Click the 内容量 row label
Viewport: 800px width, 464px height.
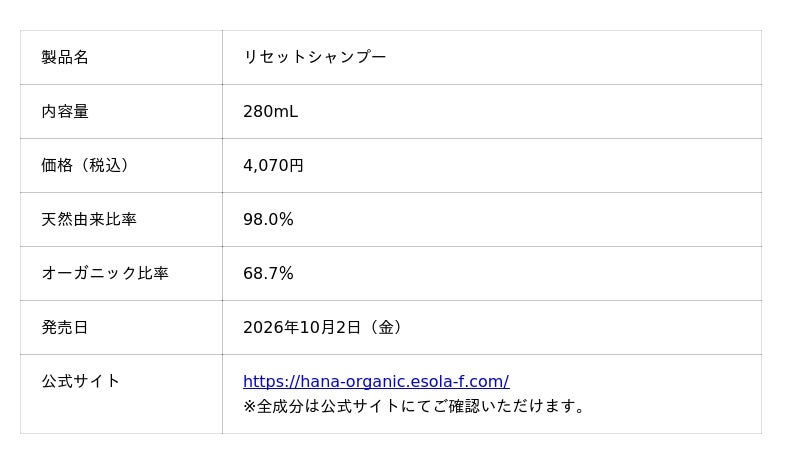(65, 111)
